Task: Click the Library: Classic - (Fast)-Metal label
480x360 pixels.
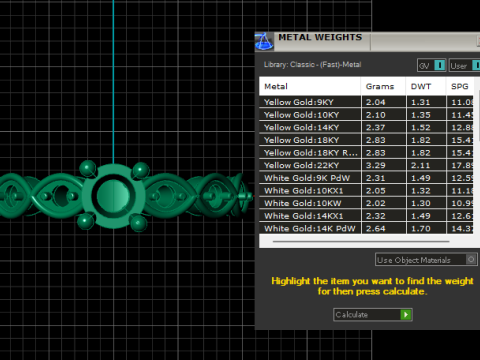Action: [312, 64]
